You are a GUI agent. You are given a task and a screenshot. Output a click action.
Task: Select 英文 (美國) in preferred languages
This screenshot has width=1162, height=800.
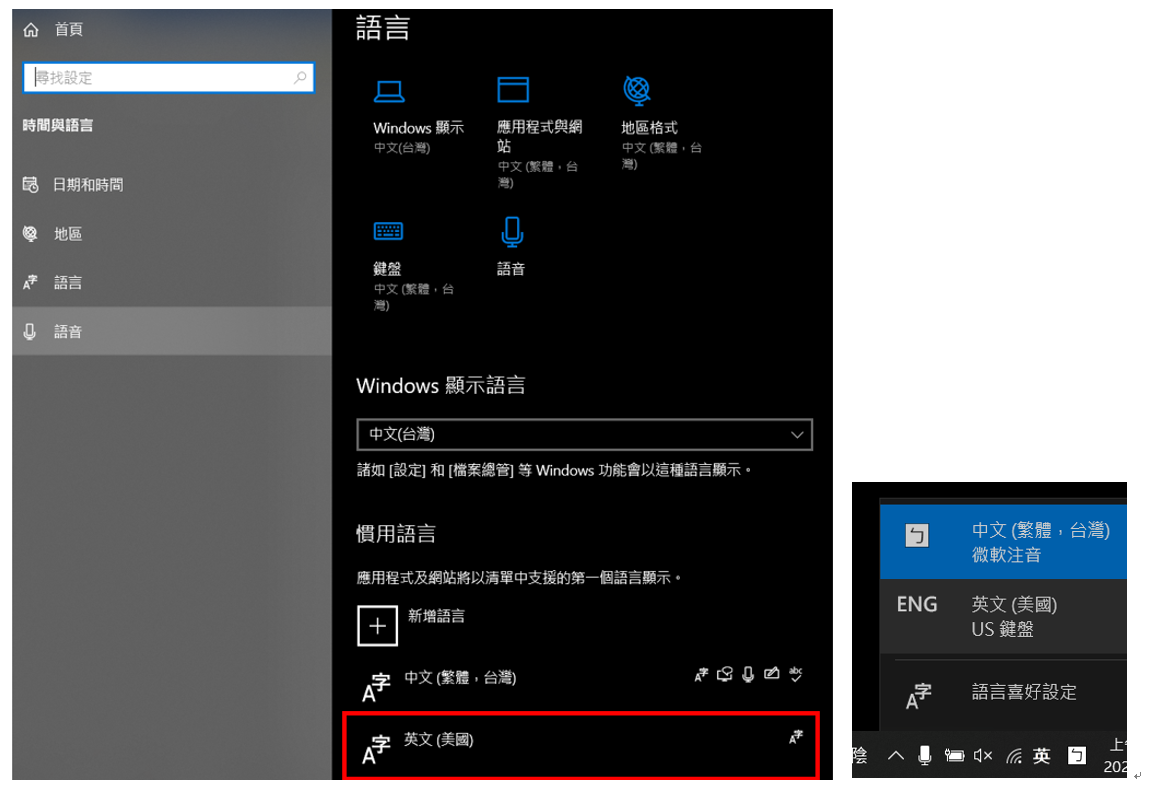tap(580, 745)
